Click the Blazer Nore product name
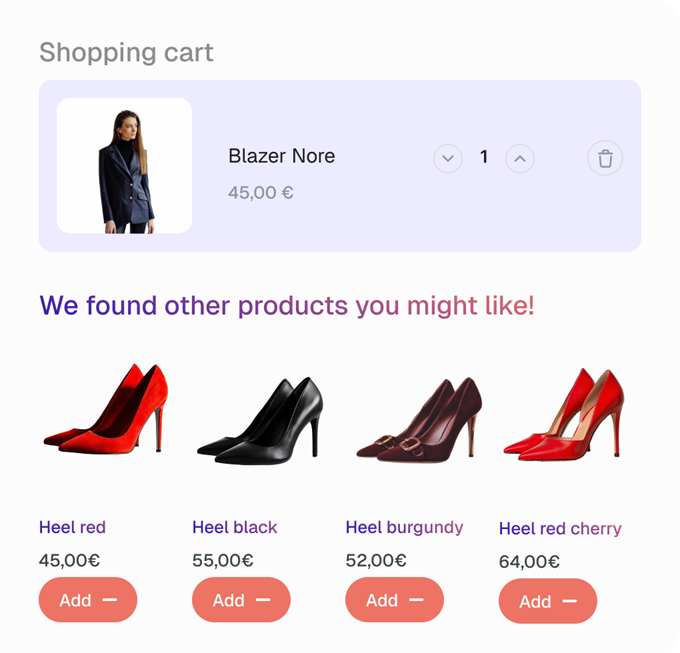 [281, 156]
